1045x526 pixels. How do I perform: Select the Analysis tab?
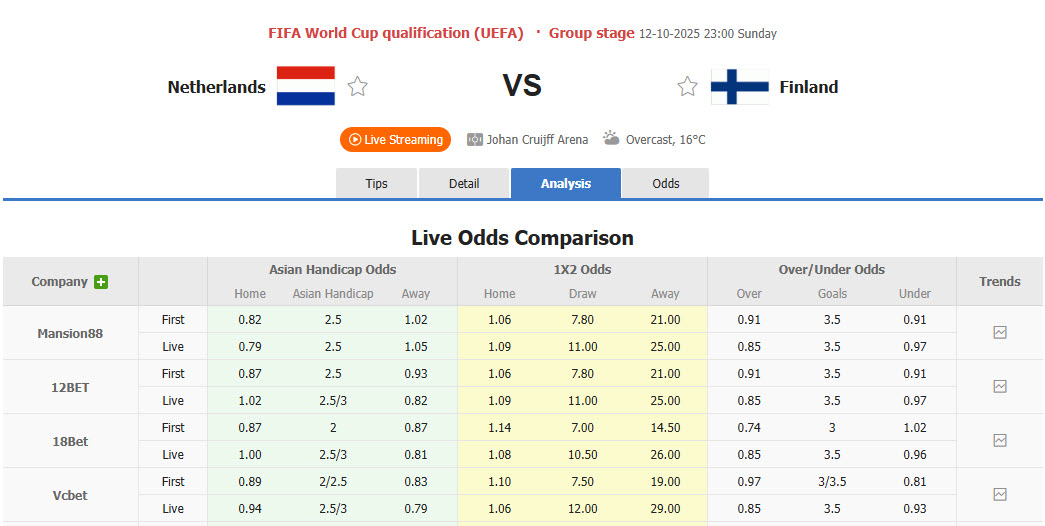[566, 184]
